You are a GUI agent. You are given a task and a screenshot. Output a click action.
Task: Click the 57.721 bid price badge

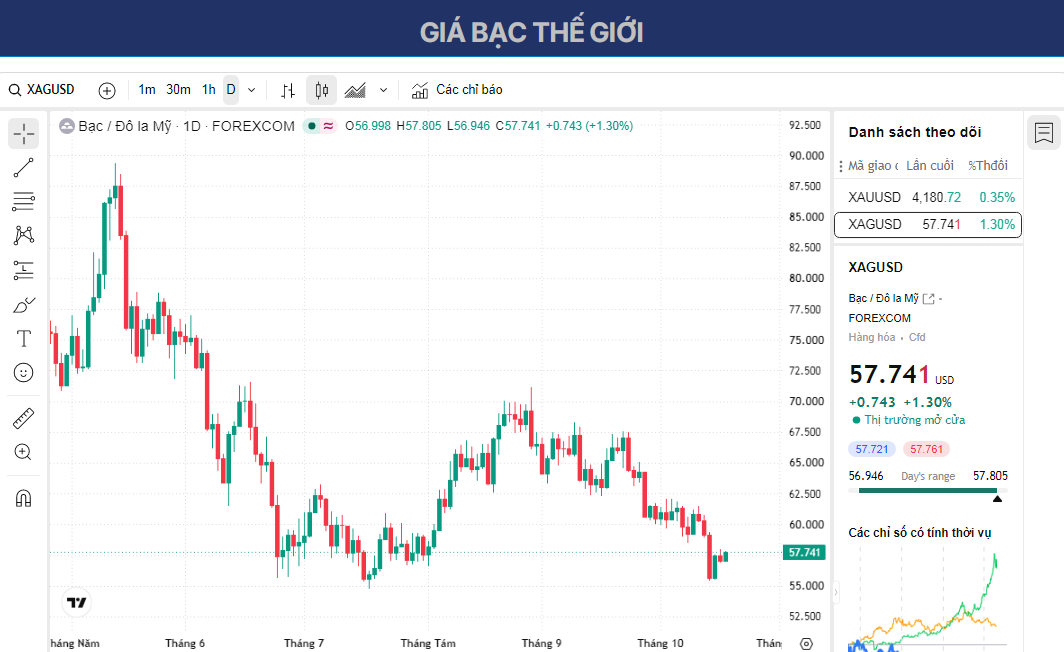pos(872,449)
